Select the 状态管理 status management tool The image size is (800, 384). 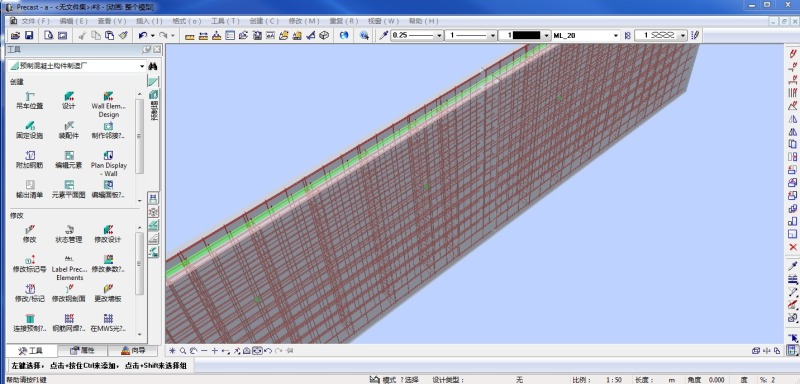click(69, 234)
